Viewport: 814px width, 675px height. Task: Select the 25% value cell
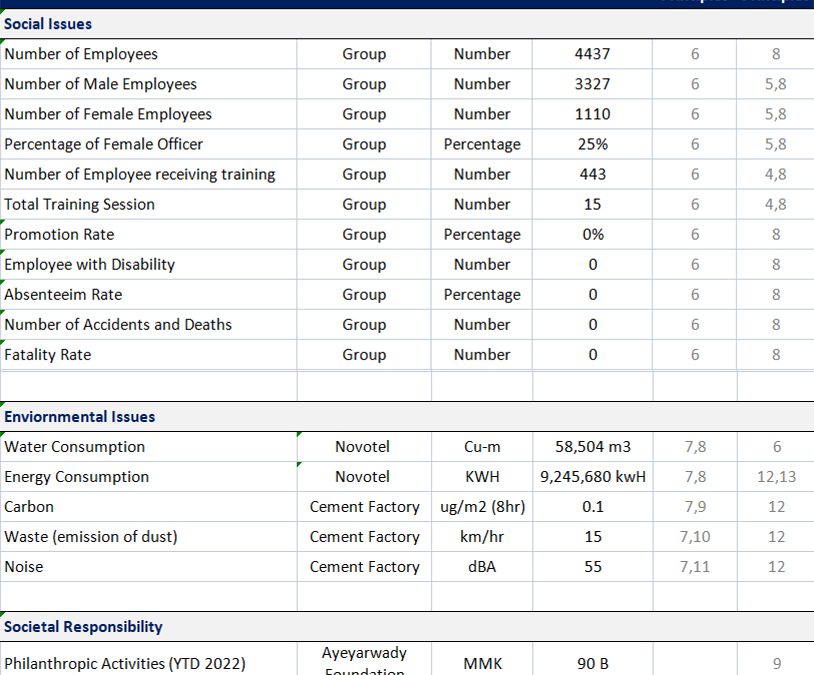point(592,144)
